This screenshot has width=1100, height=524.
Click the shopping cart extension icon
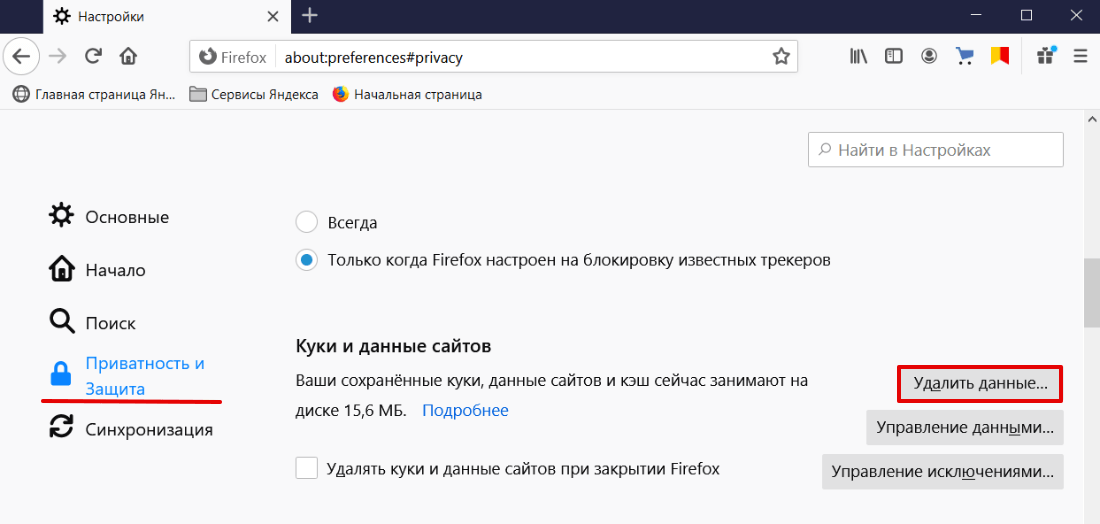(965, 57)
